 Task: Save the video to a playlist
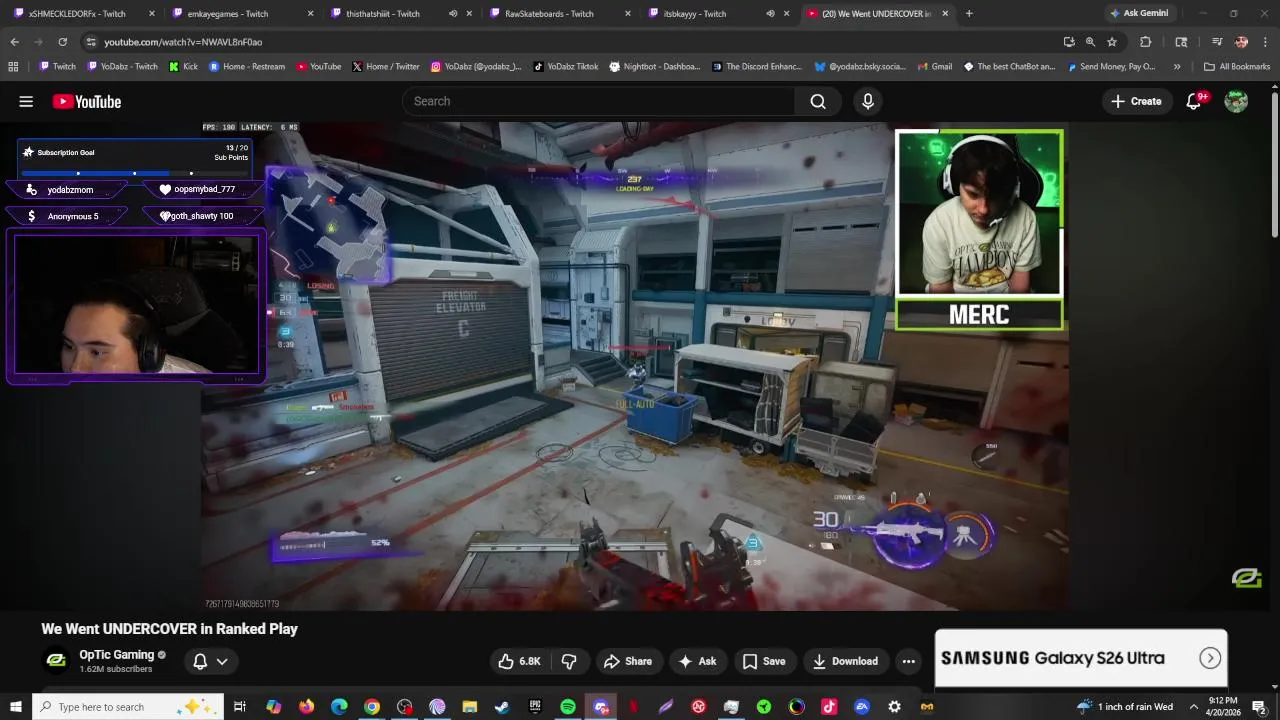pyautogui.click(x=764, y=661)
